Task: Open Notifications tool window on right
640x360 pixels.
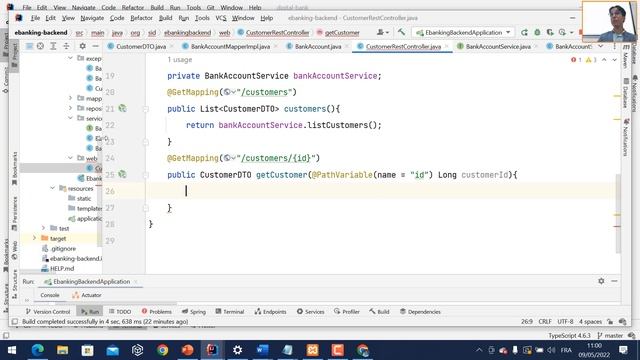Action: pyautogui.click(x=626, y=138)
